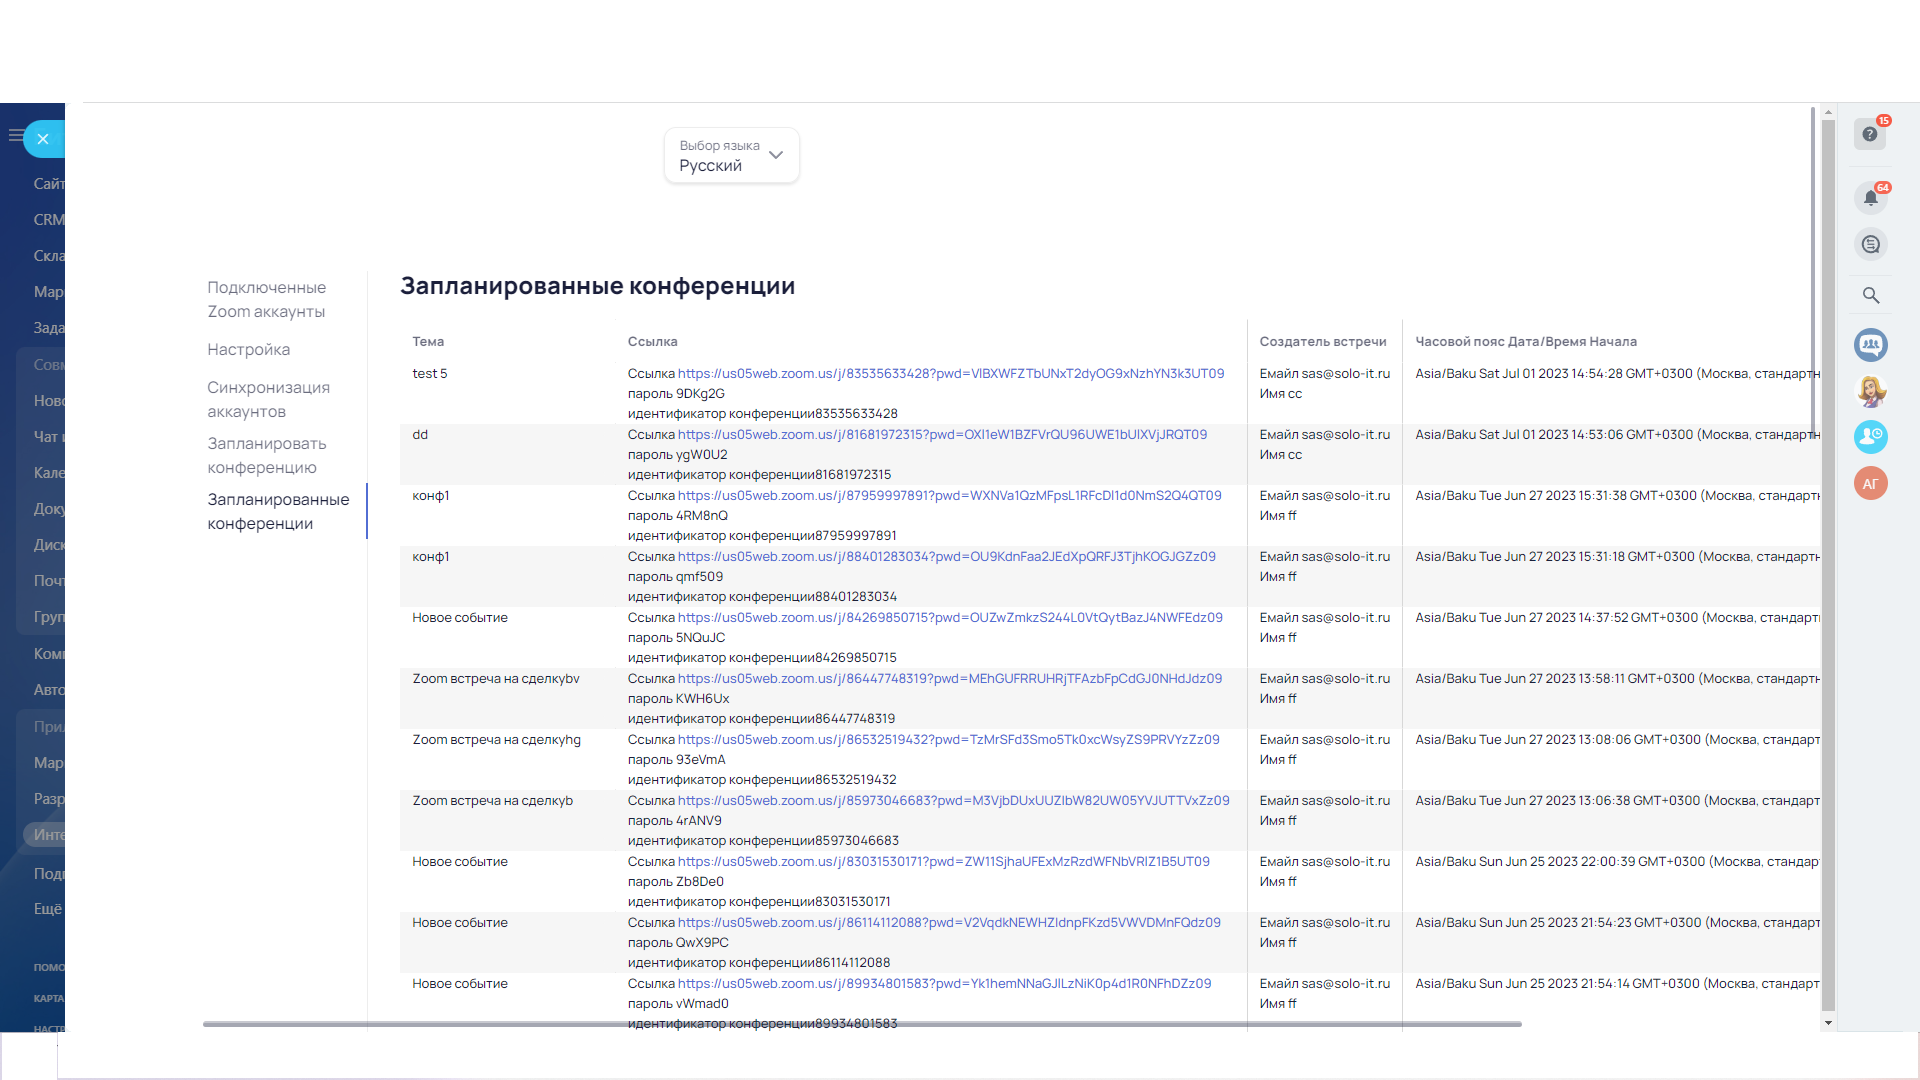Click the vertical page scrollbar down arrow
1920x1080 pixels.
1828,1023
